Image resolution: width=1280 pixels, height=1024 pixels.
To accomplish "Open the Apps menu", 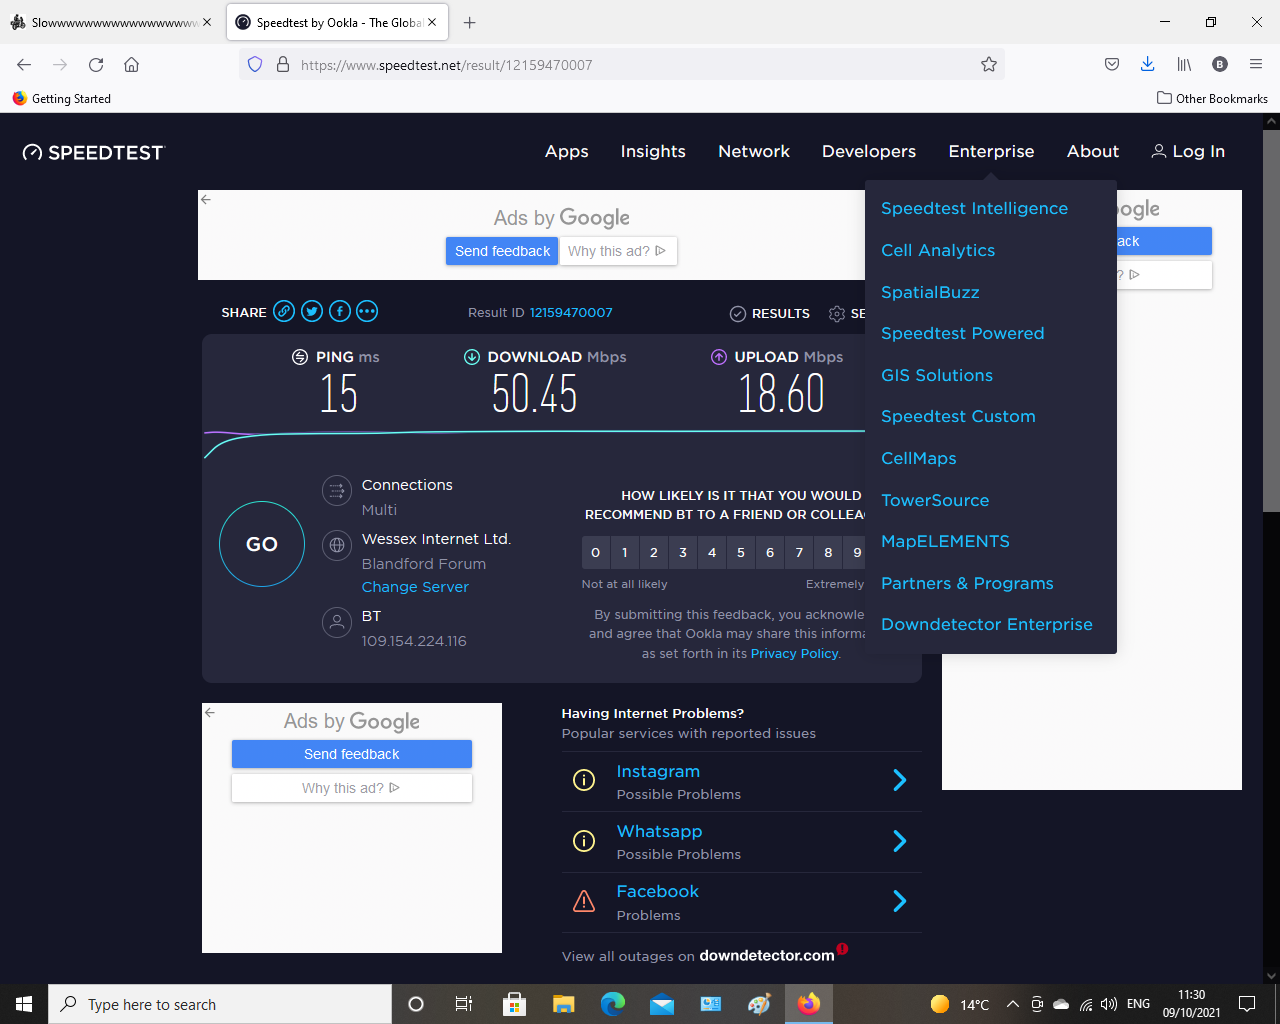I will tap(567, 152).
